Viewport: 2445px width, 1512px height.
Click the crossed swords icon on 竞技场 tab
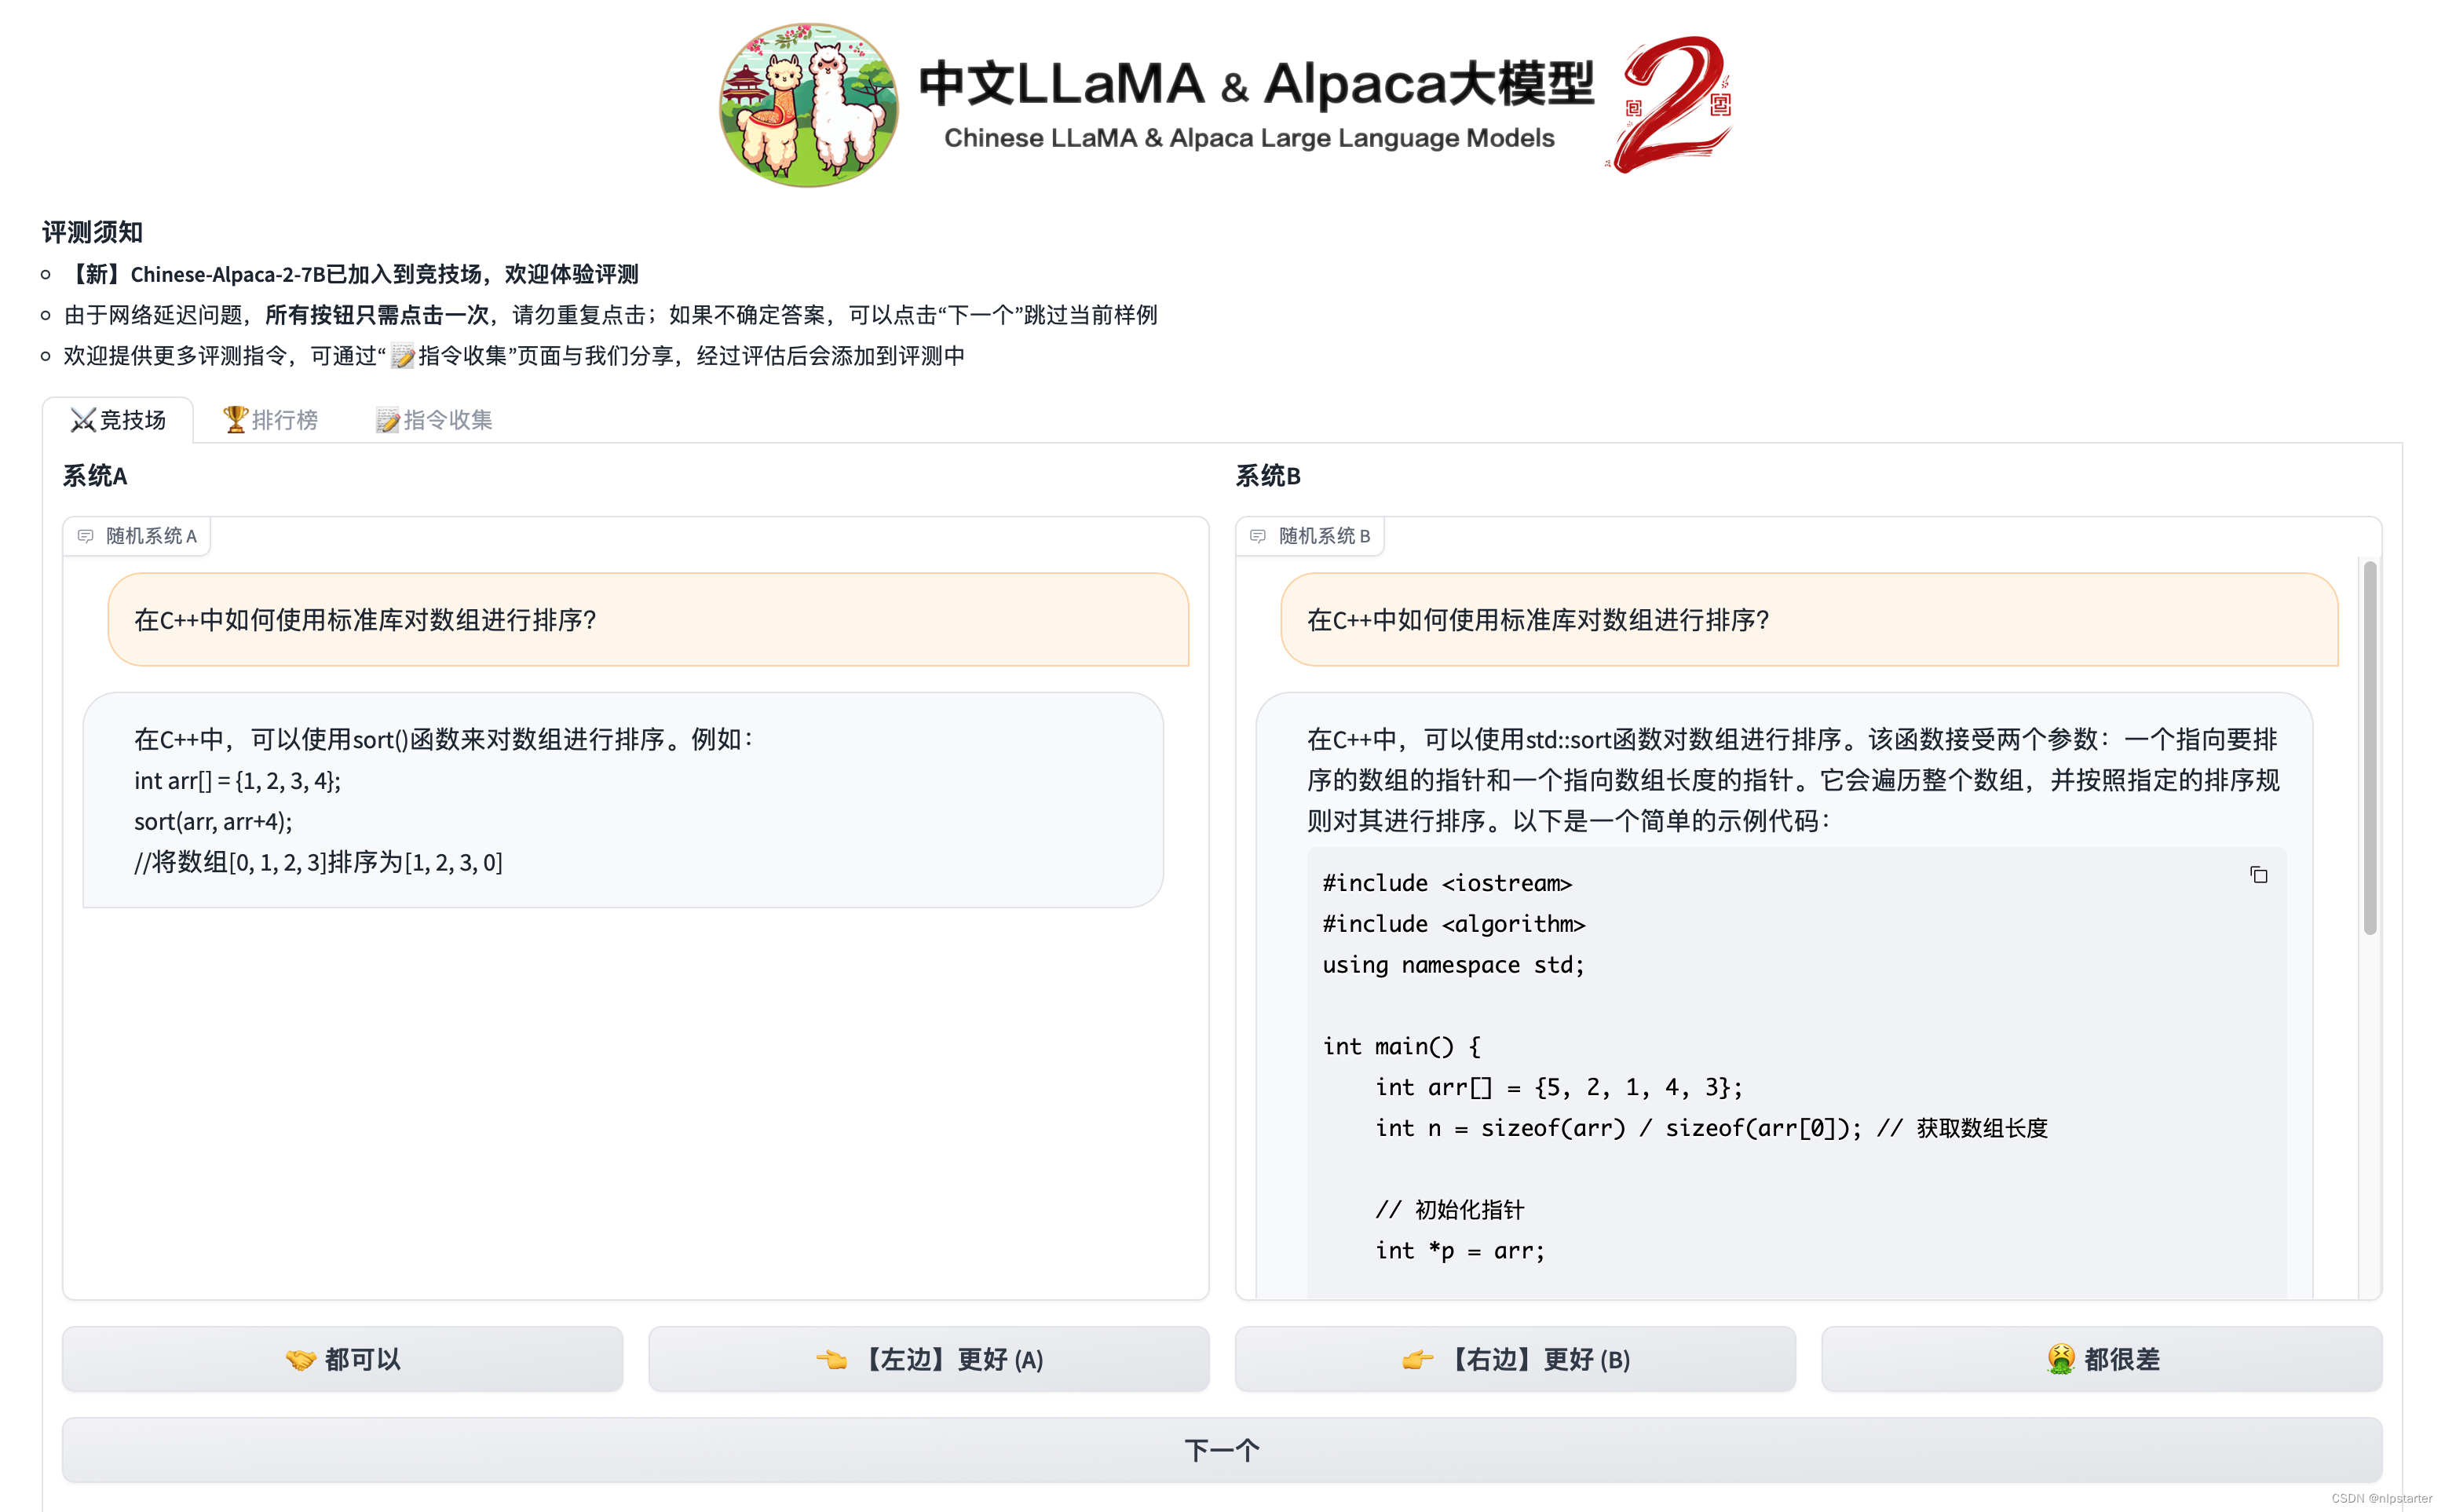[83, 420]
